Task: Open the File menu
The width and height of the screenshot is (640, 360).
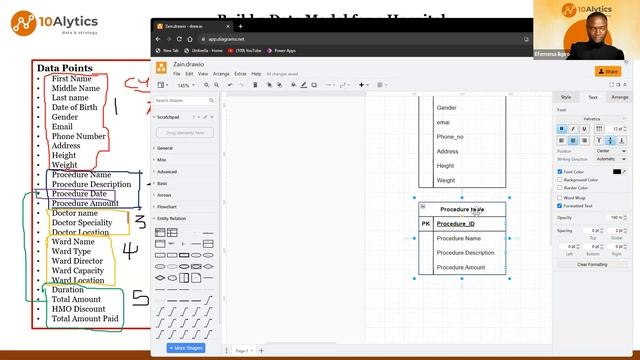Action: (x=176, y=74)
